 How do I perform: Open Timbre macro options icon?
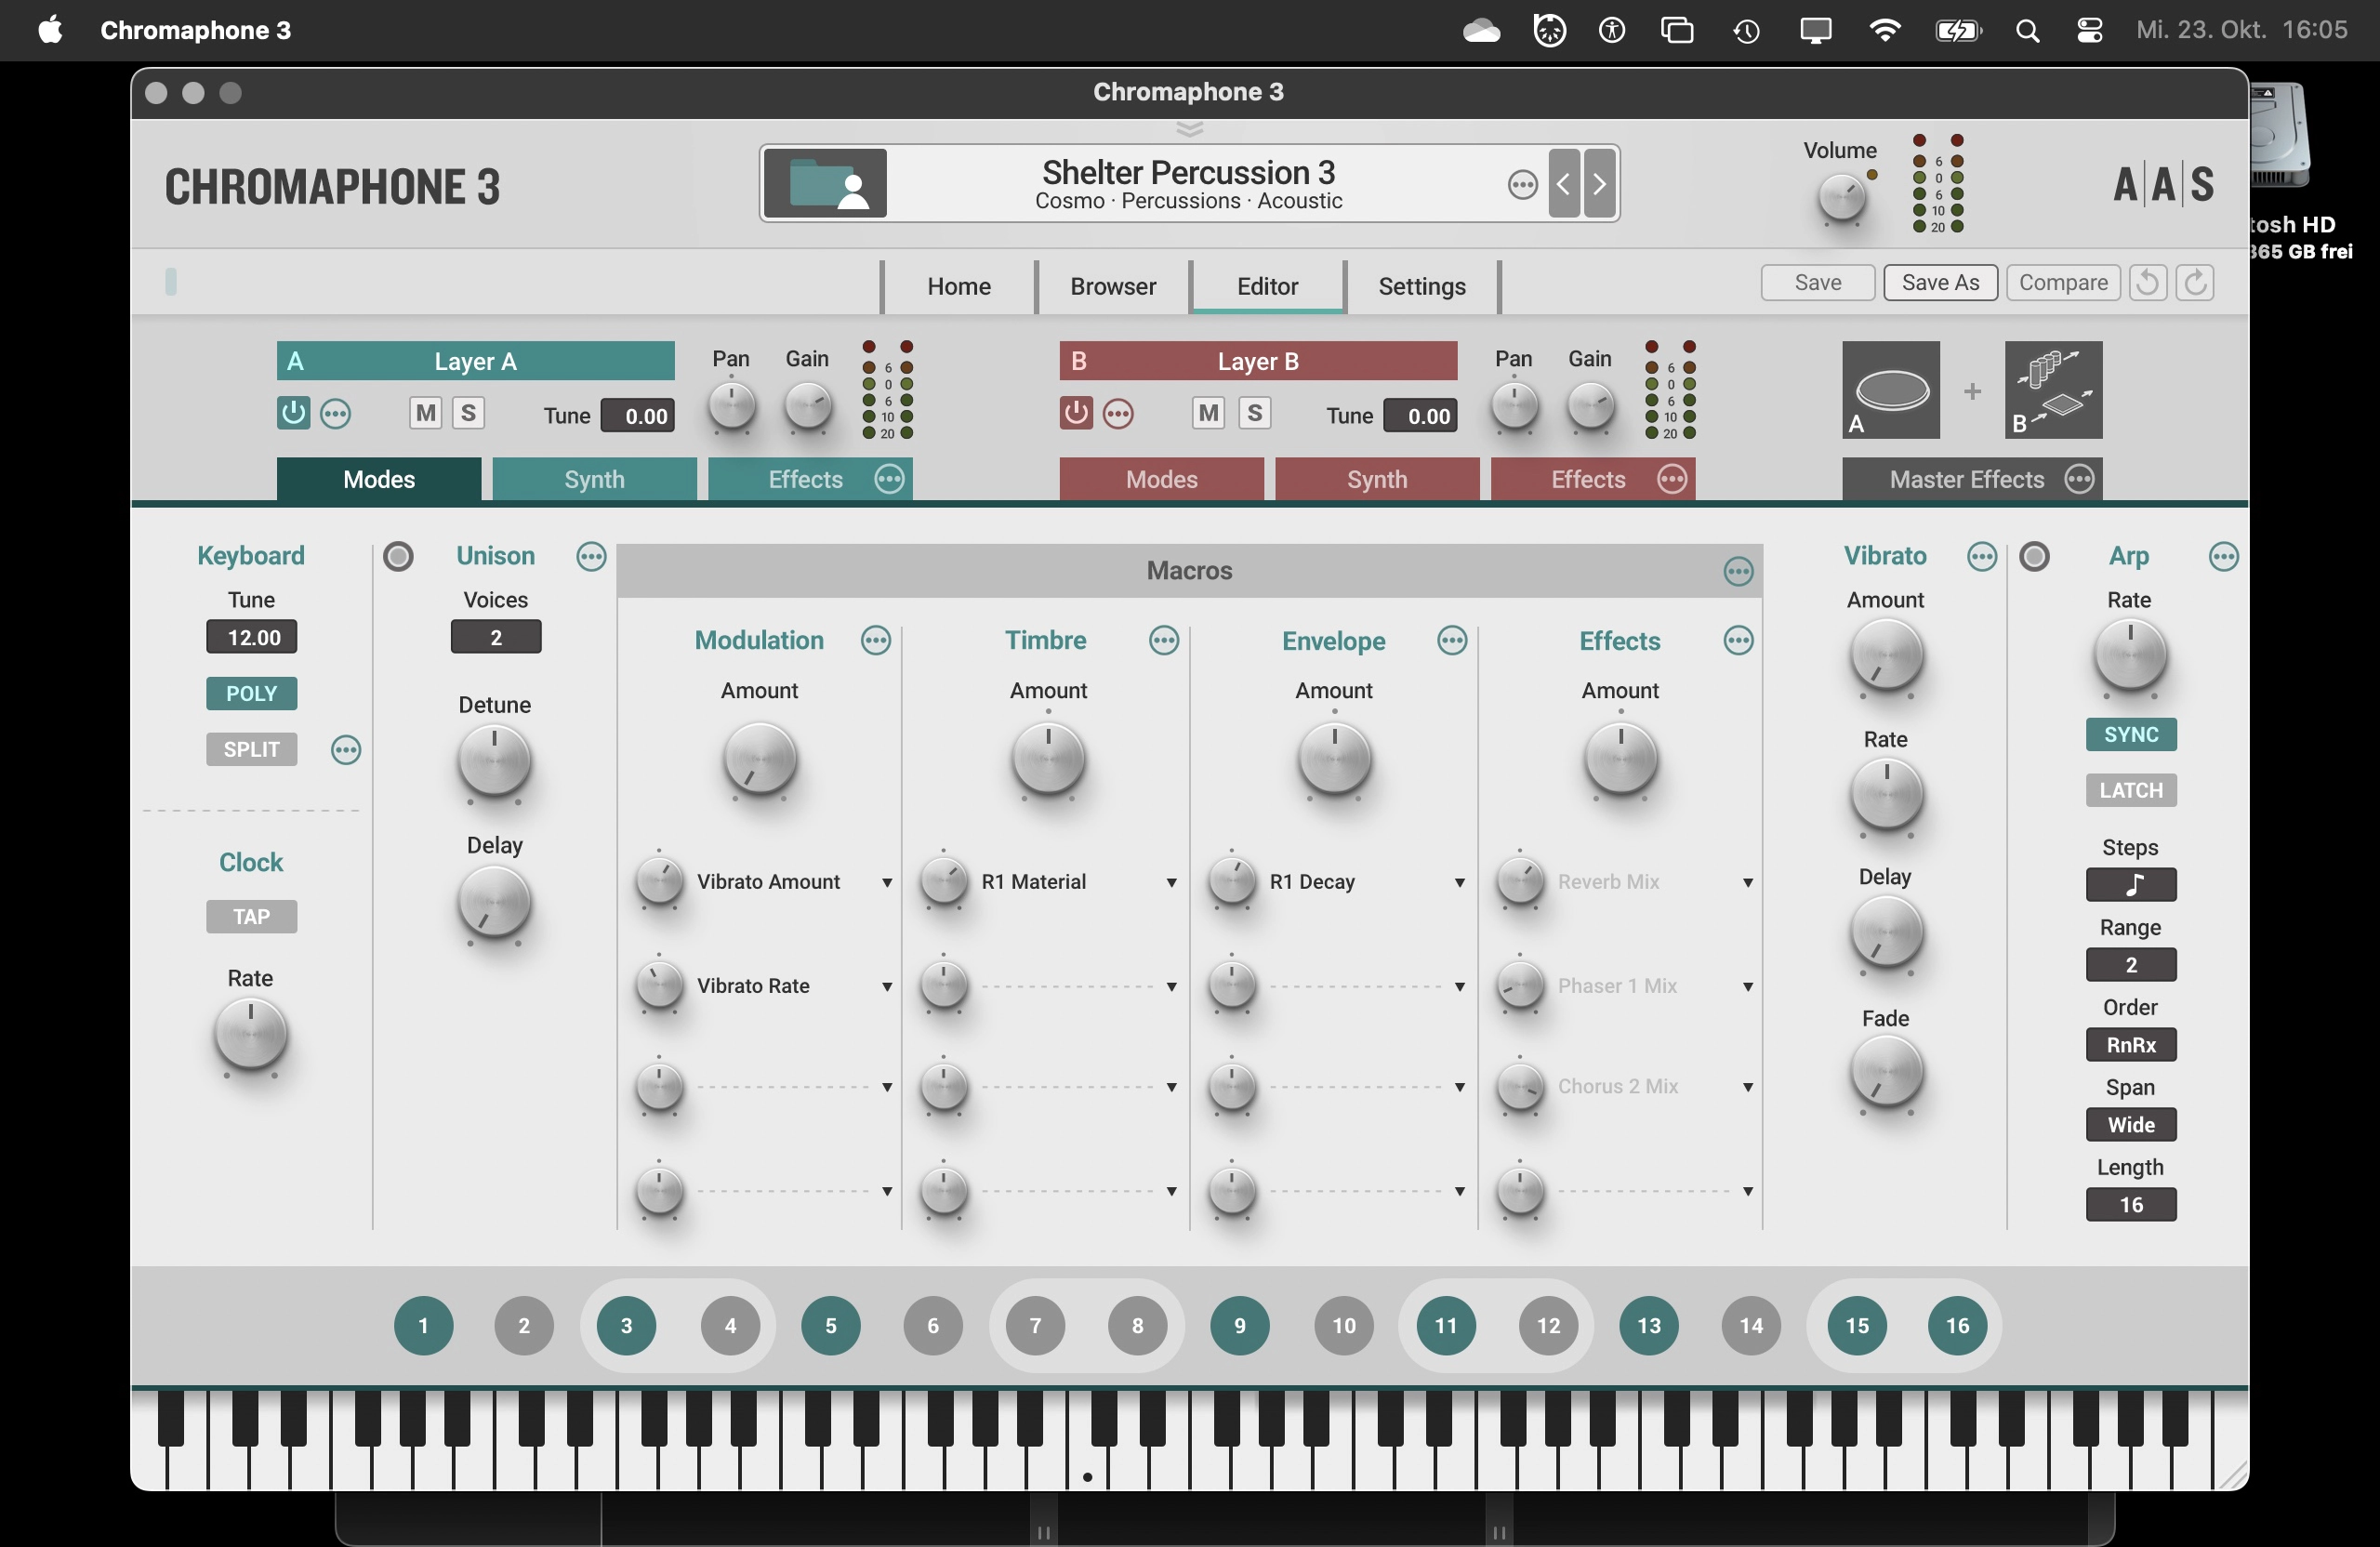(1163, 640)
